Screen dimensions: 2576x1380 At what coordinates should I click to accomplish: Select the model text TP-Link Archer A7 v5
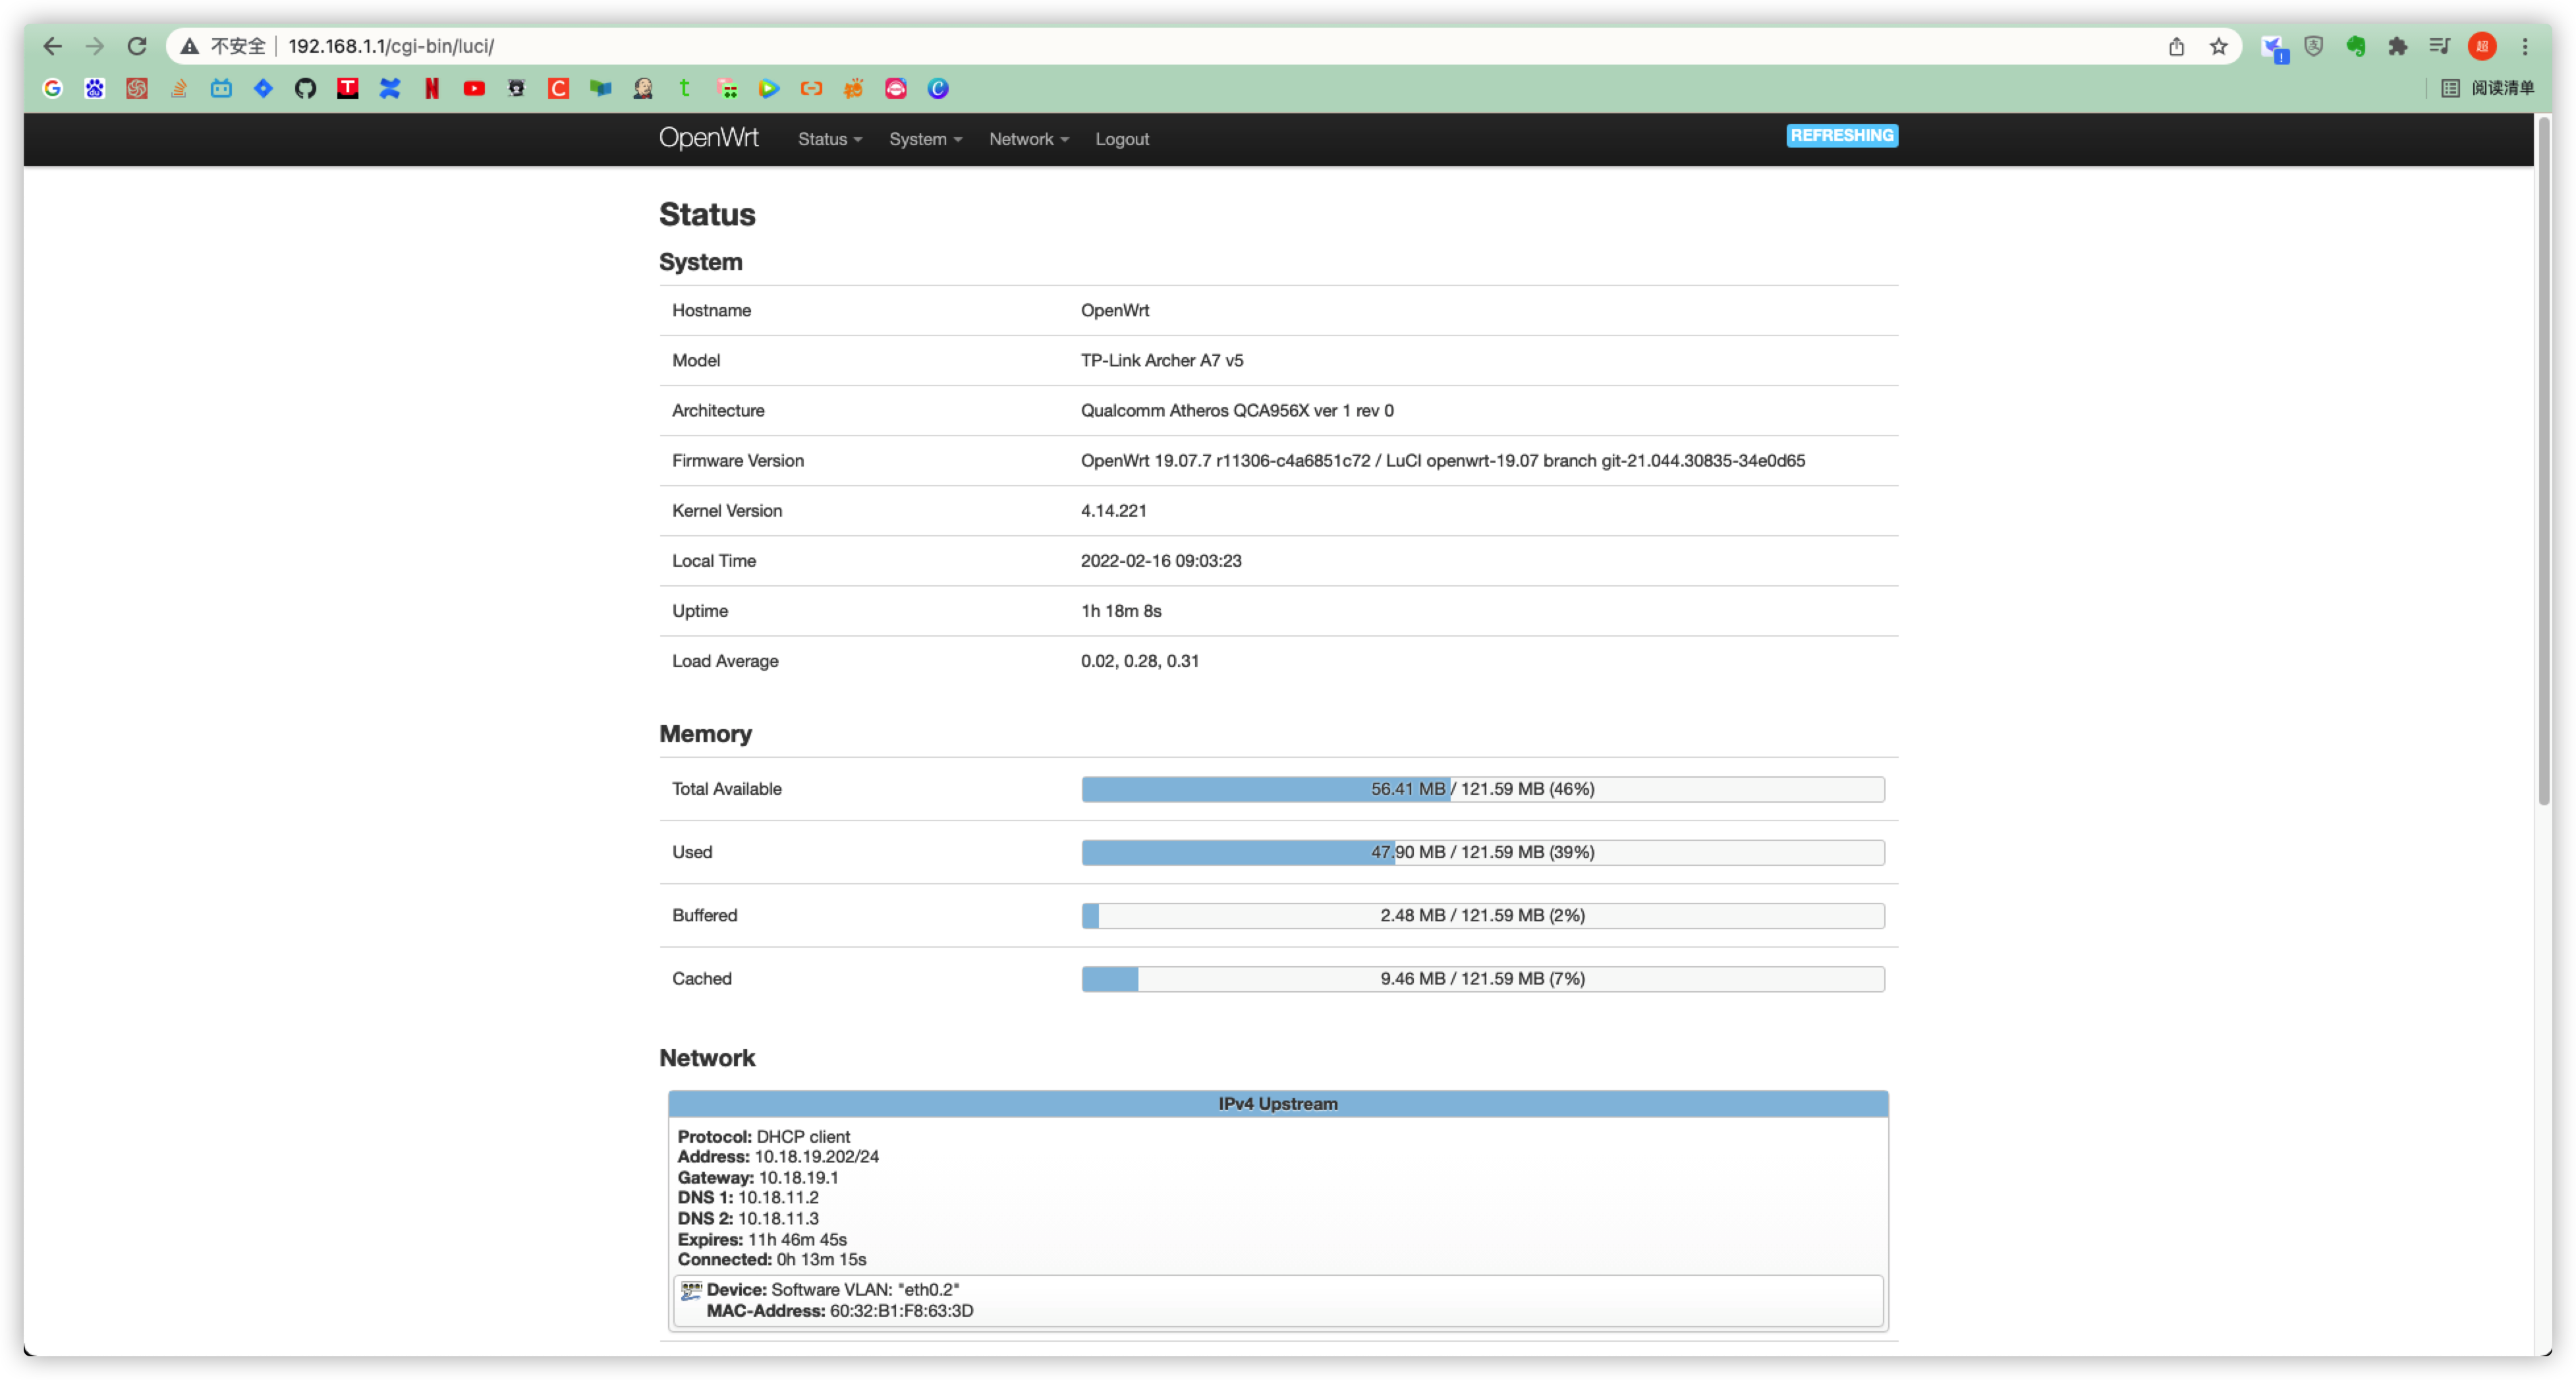point(1162,360)
